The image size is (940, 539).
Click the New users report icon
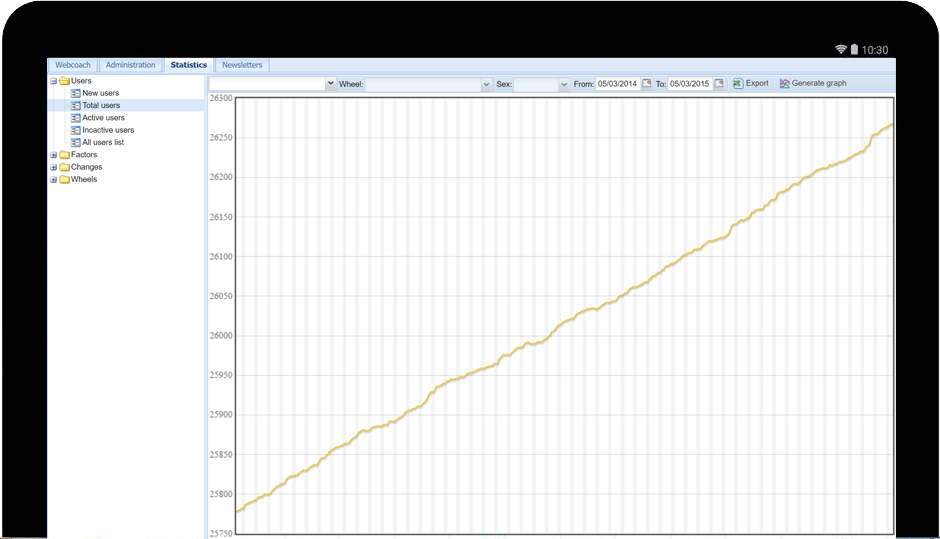pos(75,93)
